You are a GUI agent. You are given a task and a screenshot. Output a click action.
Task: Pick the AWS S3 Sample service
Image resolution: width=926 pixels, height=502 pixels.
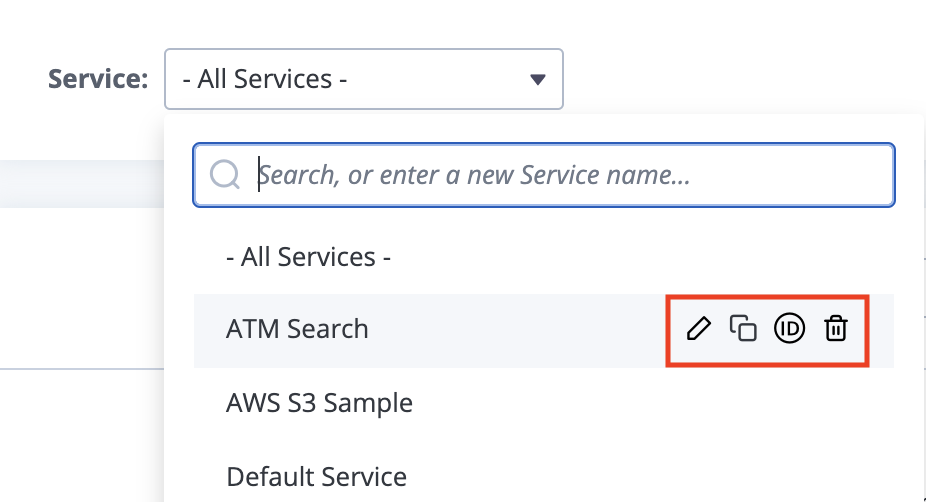click(x=319, y=403)
